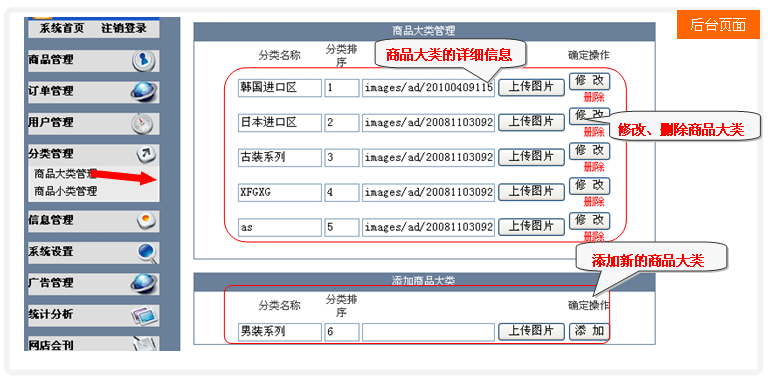Click the sort order field containing 5

tap(342, 228)
